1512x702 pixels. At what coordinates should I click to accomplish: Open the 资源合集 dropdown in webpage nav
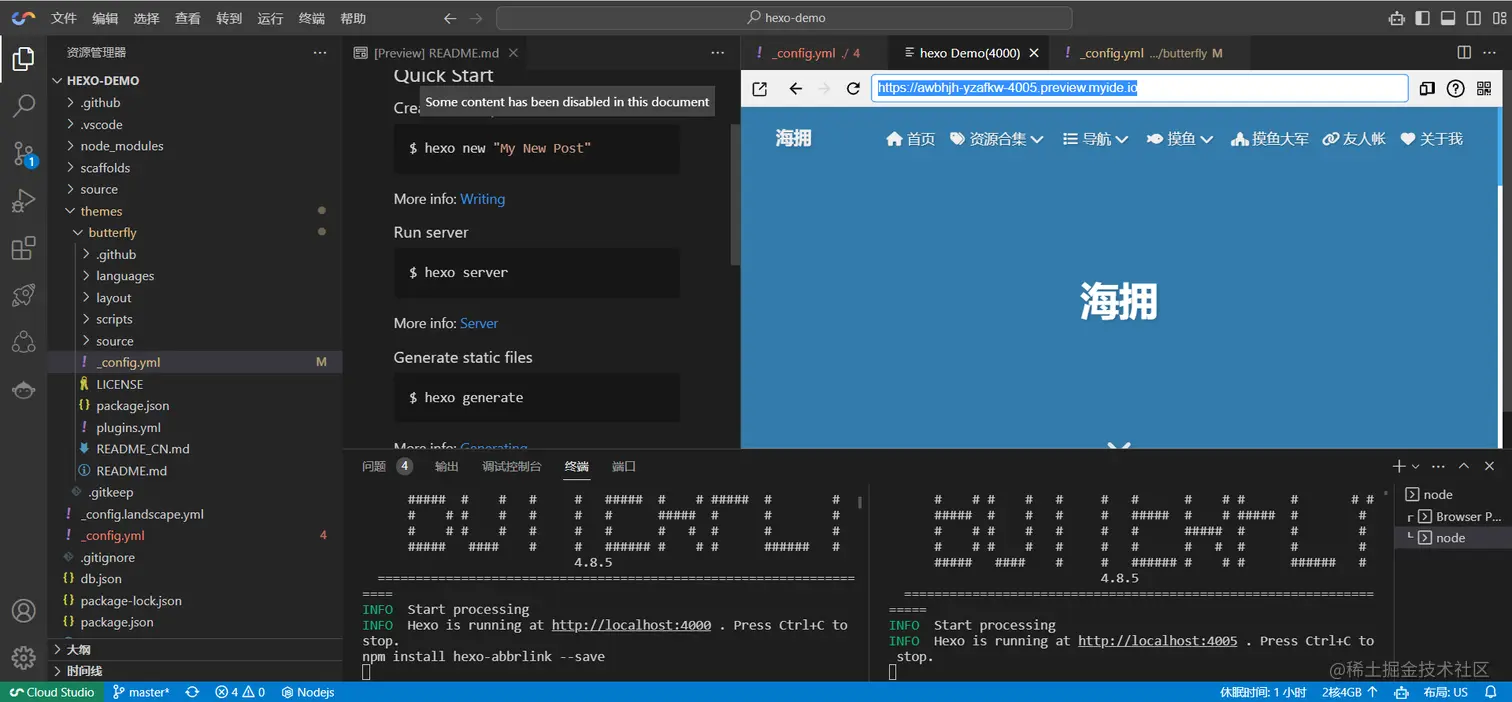coord(996,139)
